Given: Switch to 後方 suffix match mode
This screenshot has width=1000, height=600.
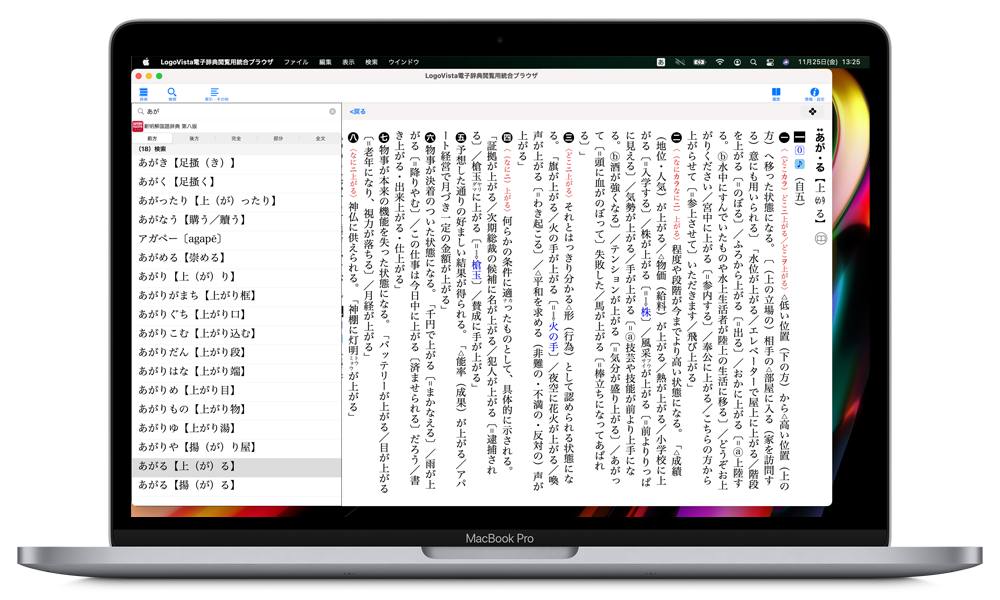Looking at the screenshot, I should (x=194, y=138).
